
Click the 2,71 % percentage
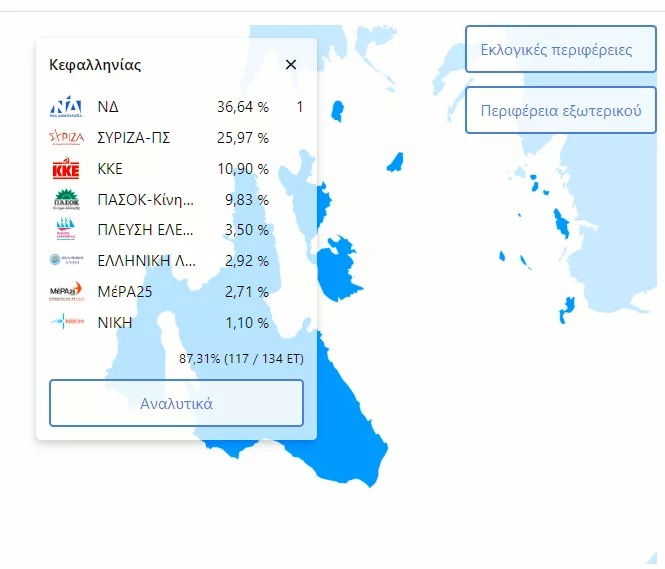pyautogui.click(x=247, y=292)
